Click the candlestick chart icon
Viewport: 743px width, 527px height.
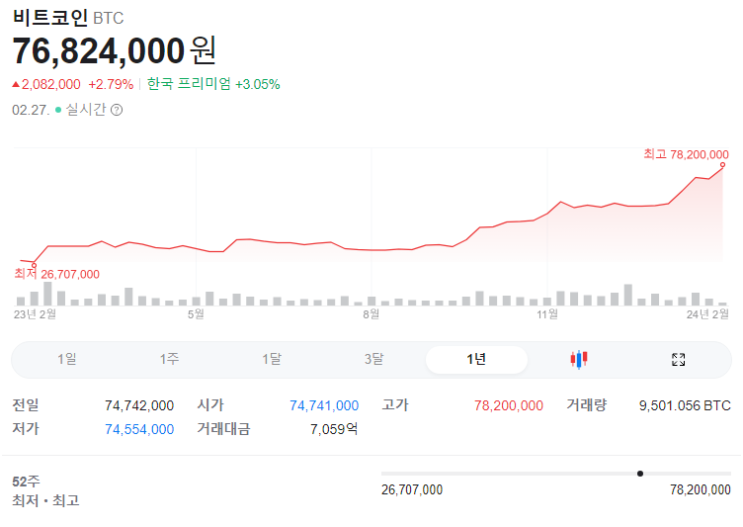tap(578, 359)
